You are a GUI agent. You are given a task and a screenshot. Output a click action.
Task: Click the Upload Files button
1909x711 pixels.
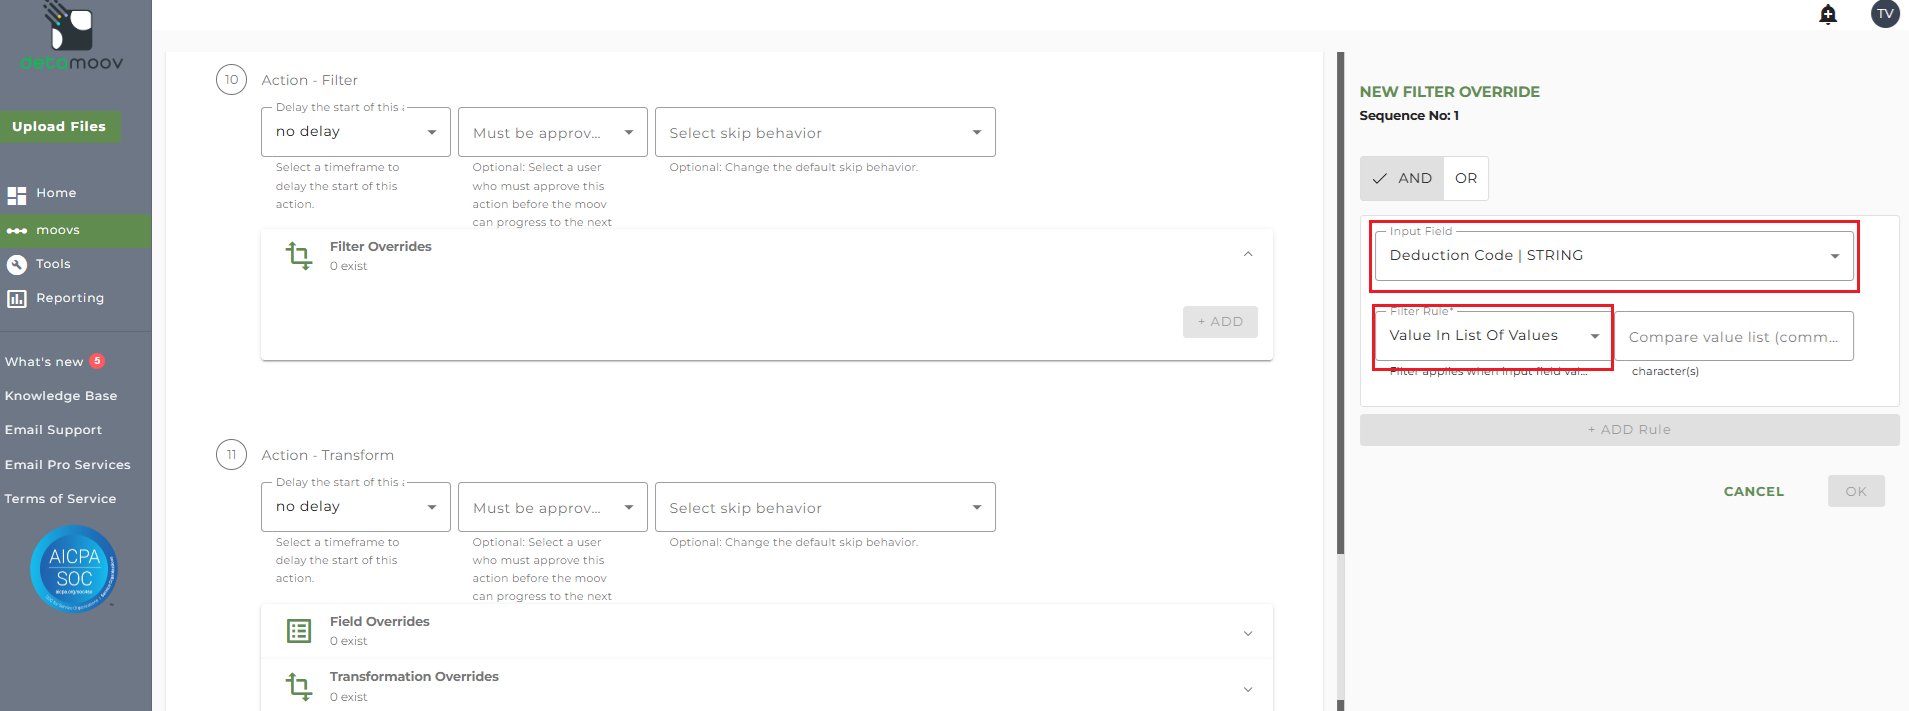[x=59, y=127]
